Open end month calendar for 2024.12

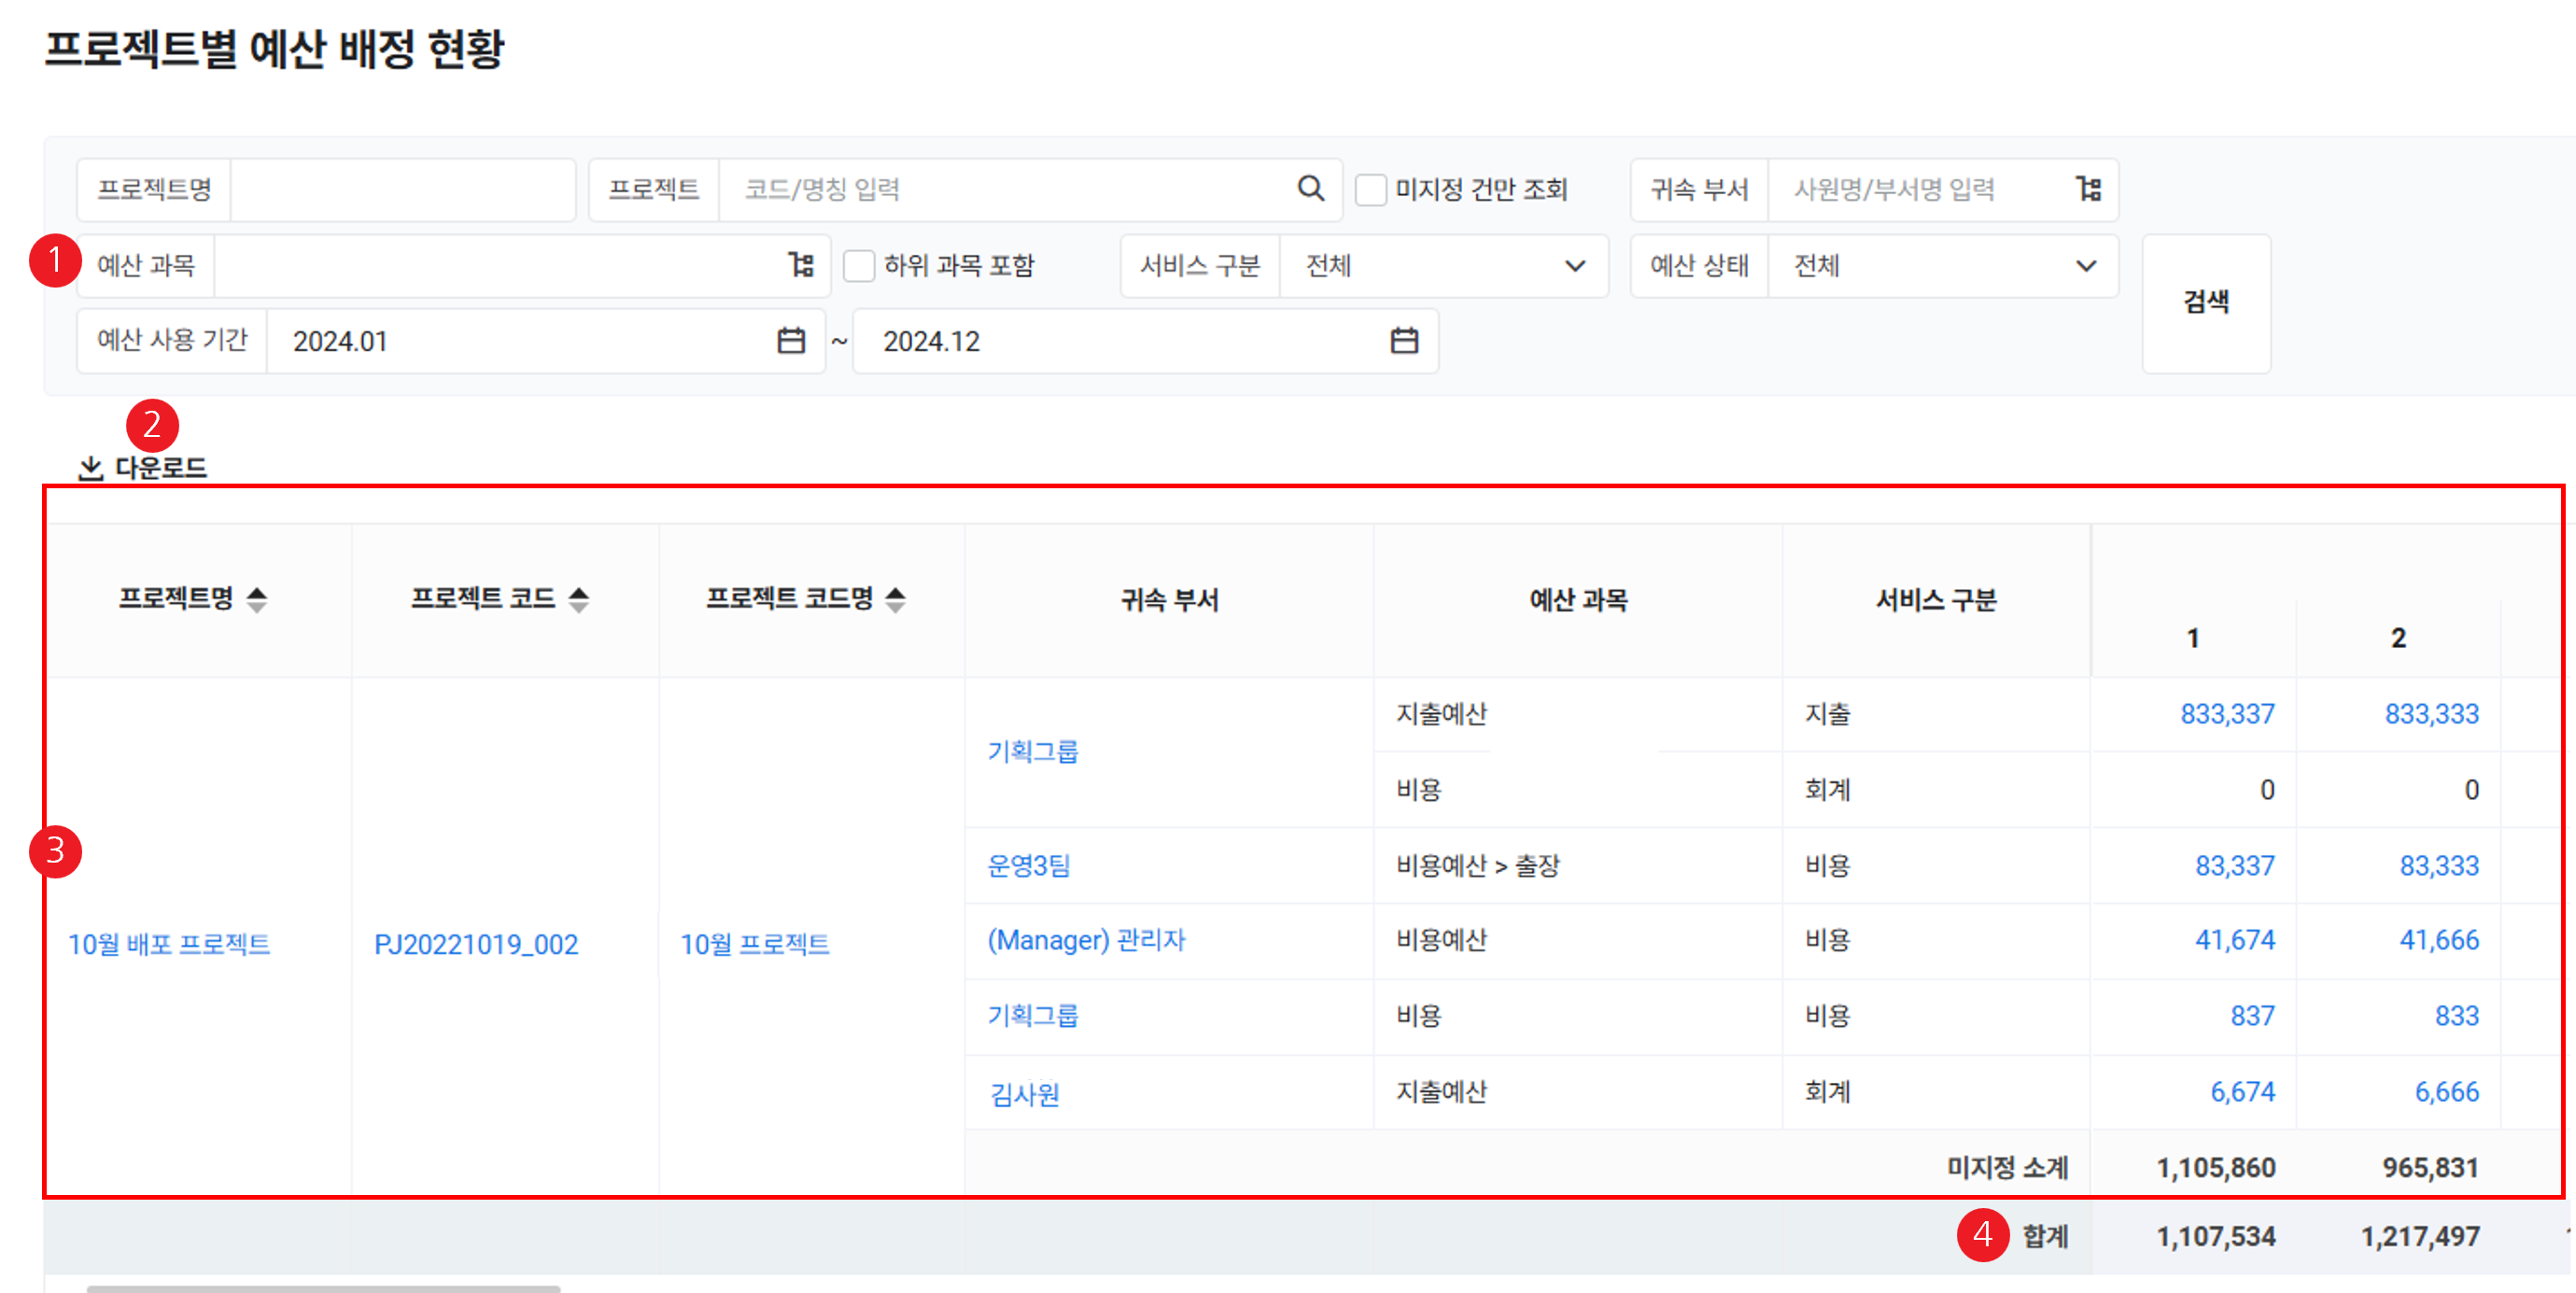click(x=1404, y=341)
